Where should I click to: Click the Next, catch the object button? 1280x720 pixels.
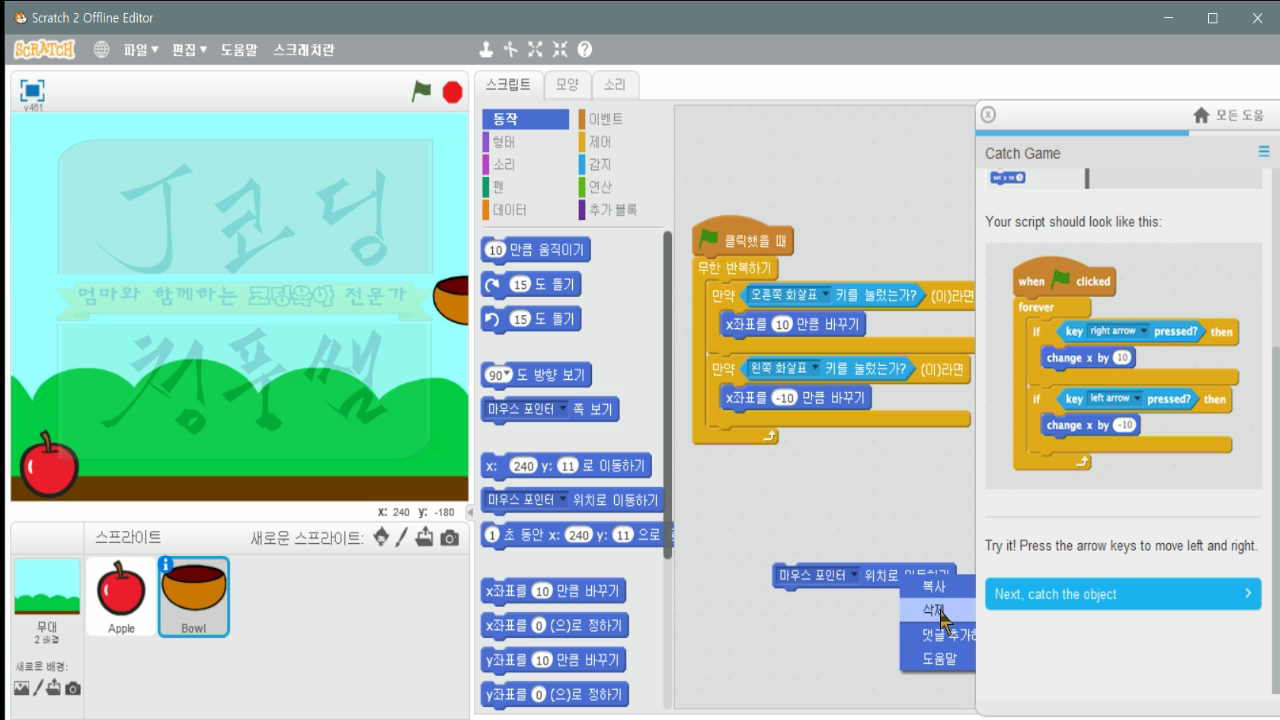coord(1122,594)
